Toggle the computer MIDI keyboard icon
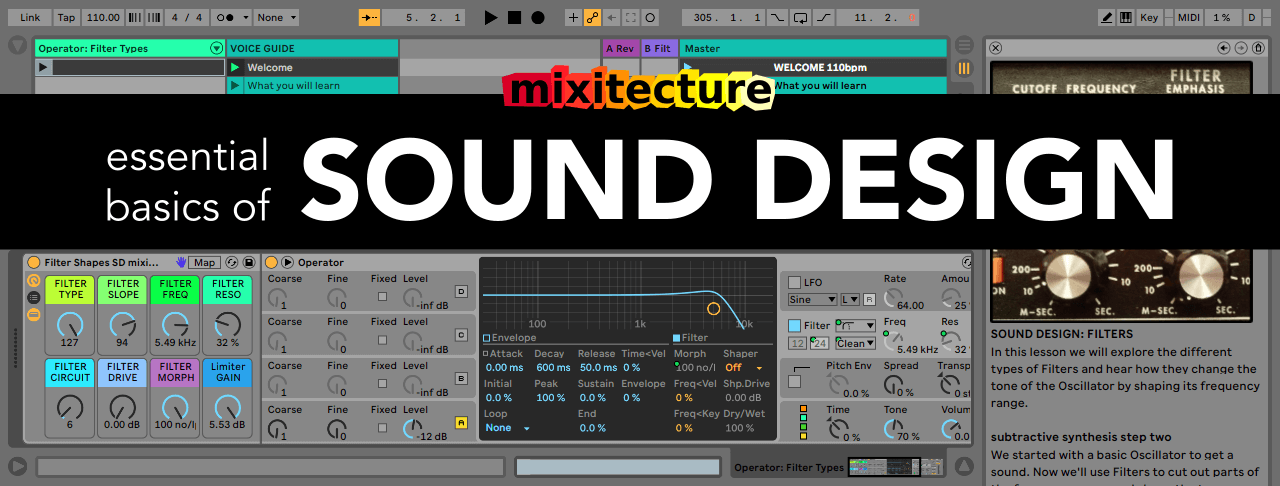Viewport: 1280px width, 486px height. [1126, 17]
